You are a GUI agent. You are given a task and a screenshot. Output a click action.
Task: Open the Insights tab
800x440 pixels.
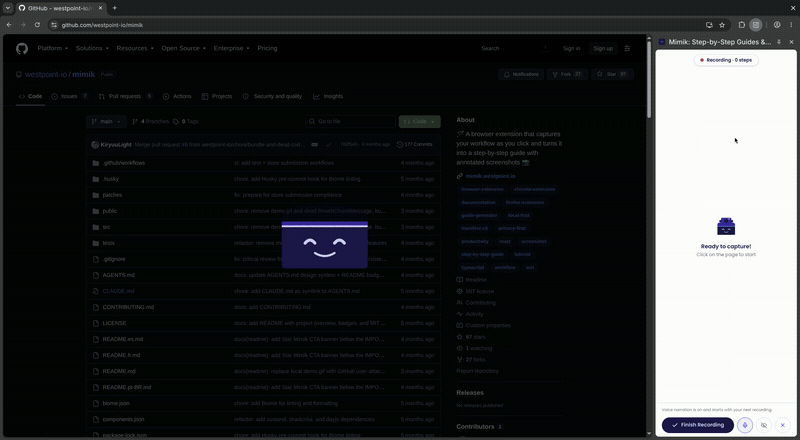[328, 96]
